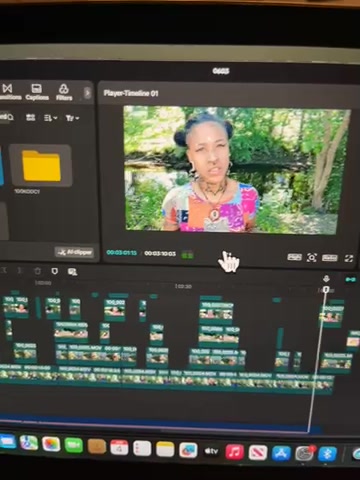Expand more tabs with the arrow
This screenshot has height=480, width=360.
pyautogui.click(x=87, y=93)
